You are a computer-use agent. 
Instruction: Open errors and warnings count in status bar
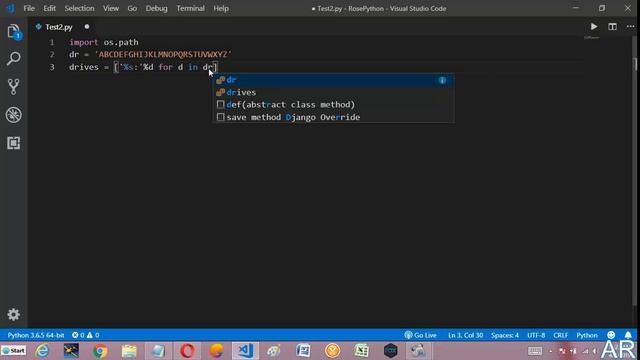[x=86, y=335]
